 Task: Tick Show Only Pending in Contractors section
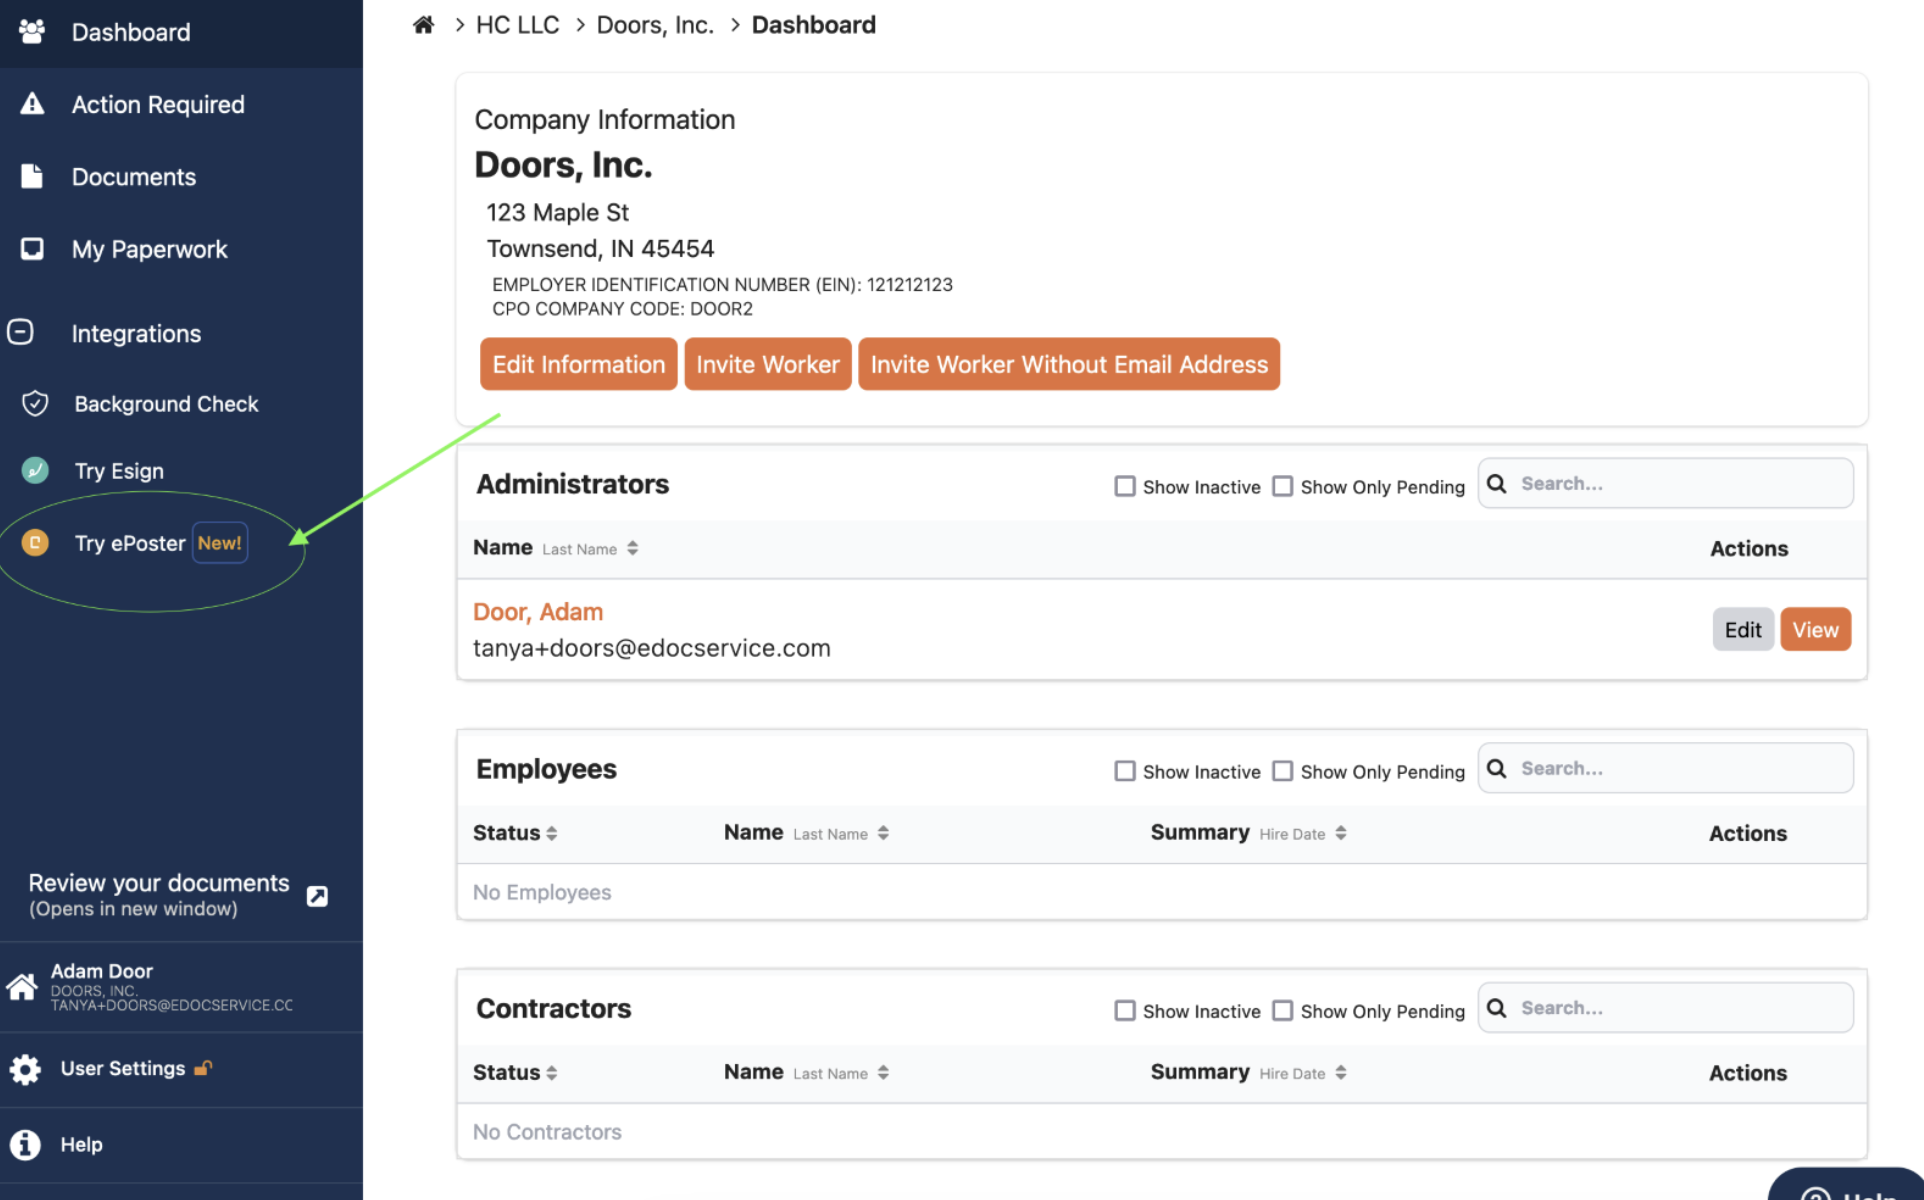[x=1283, y=1010]
